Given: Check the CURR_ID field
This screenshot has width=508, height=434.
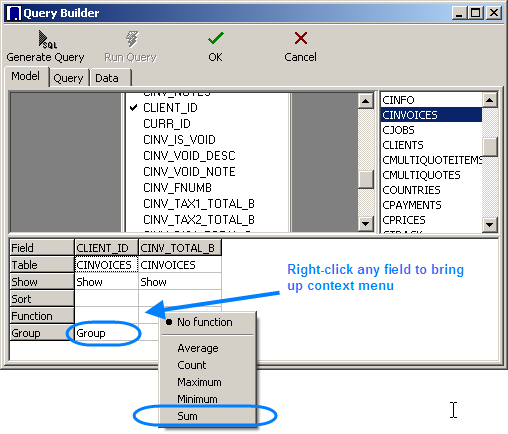Looking at the screenshot, I should click(x=167, y=124).
